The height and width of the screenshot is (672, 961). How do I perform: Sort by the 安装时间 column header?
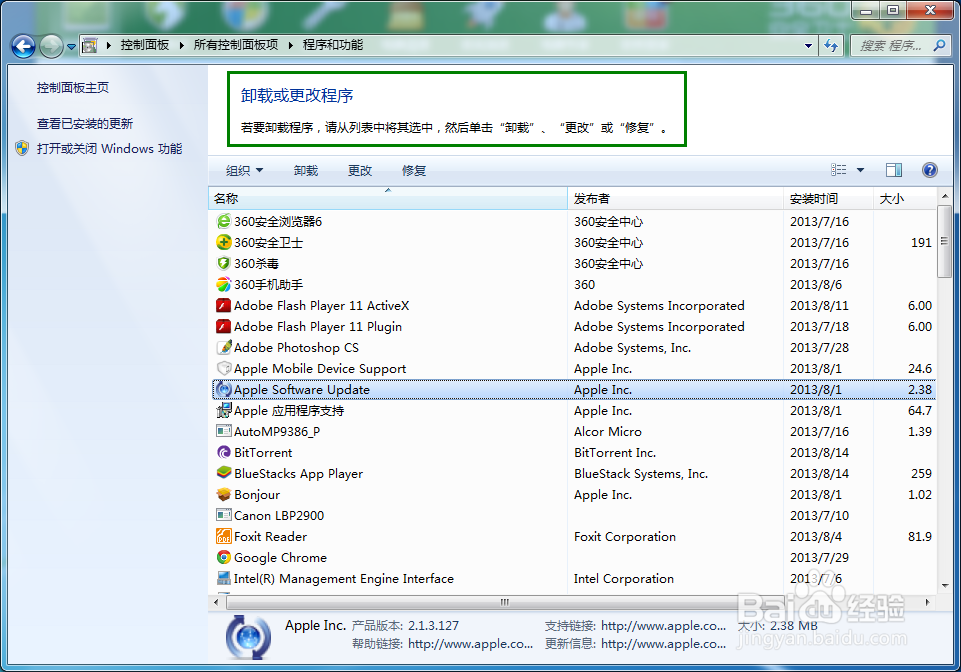click(x=828, y=198)
